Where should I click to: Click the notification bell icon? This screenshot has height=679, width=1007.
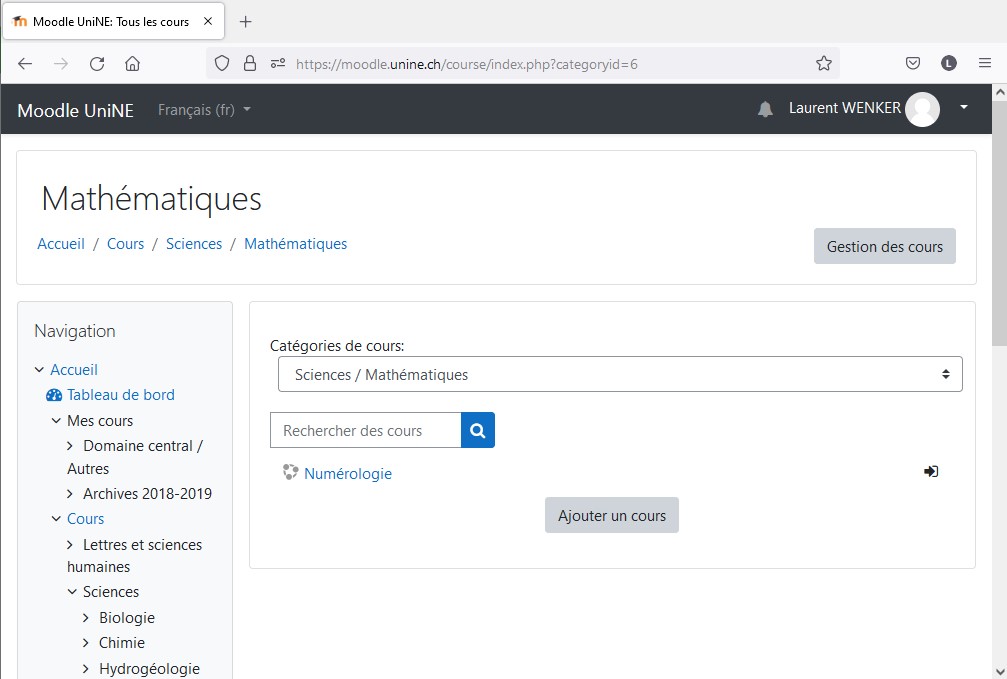765,108
